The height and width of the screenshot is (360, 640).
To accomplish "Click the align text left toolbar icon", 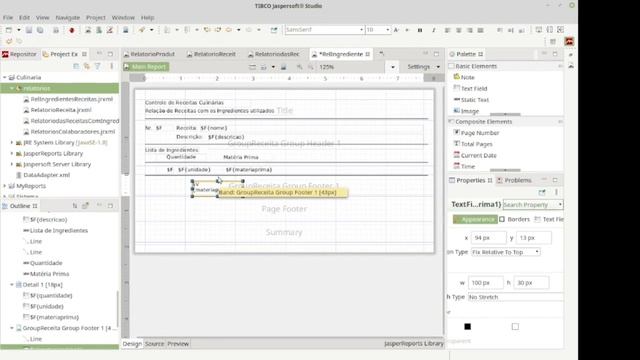I will (447, 30).
